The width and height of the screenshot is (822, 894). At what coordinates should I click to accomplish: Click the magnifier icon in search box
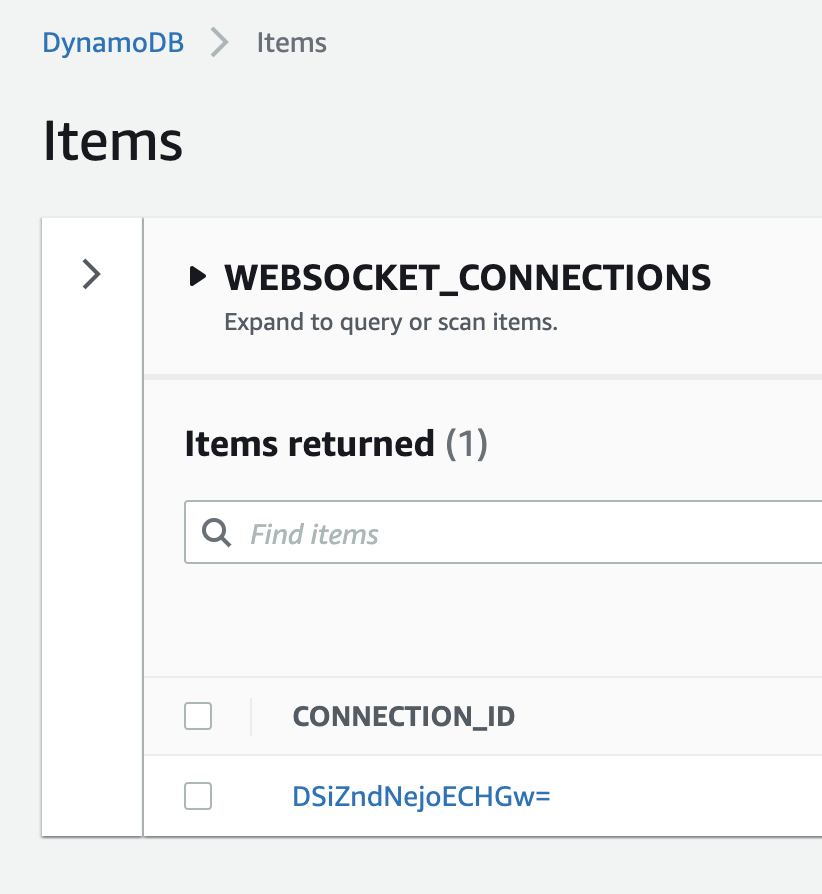[217, 533]
